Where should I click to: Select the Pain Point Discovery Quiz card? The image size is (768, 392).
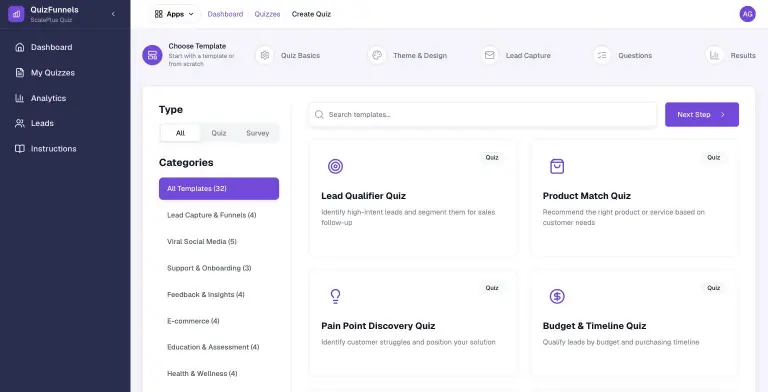(x=413, y=323)
